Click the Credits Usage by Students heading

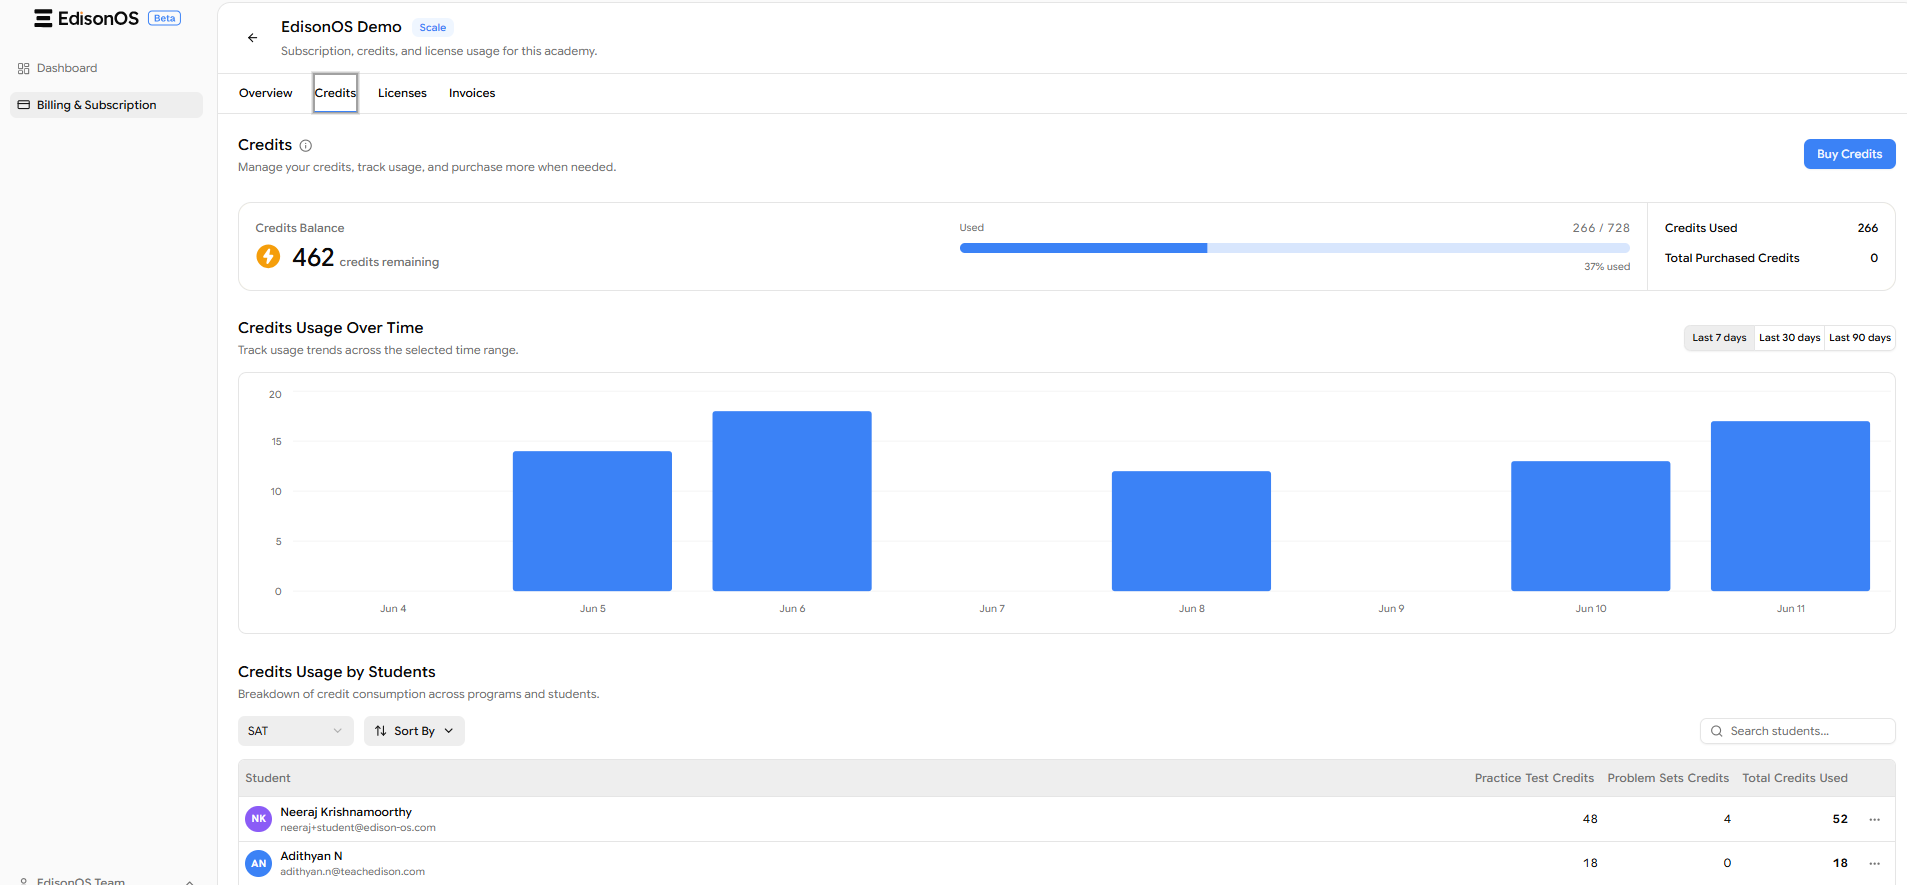pyautogui.click(x=337, y=672)
